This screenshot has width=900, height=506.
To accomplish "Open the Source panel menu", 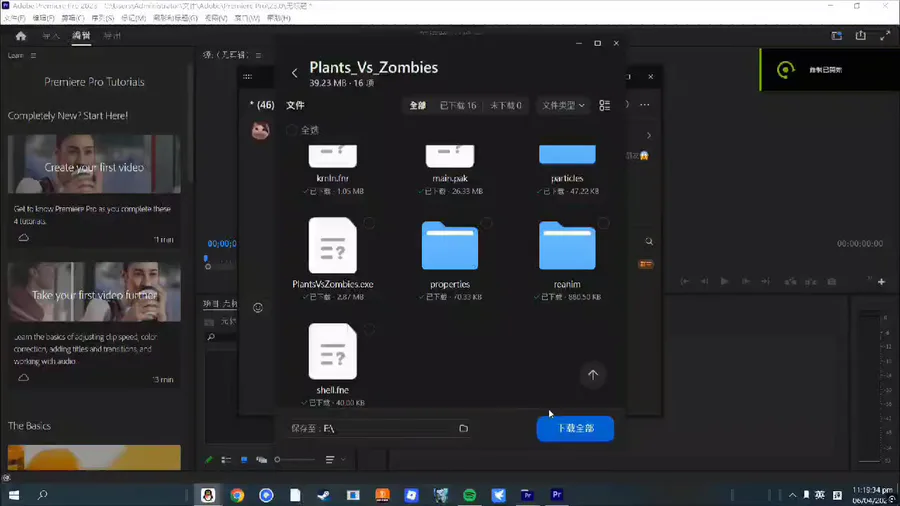I will click(258, 55).
